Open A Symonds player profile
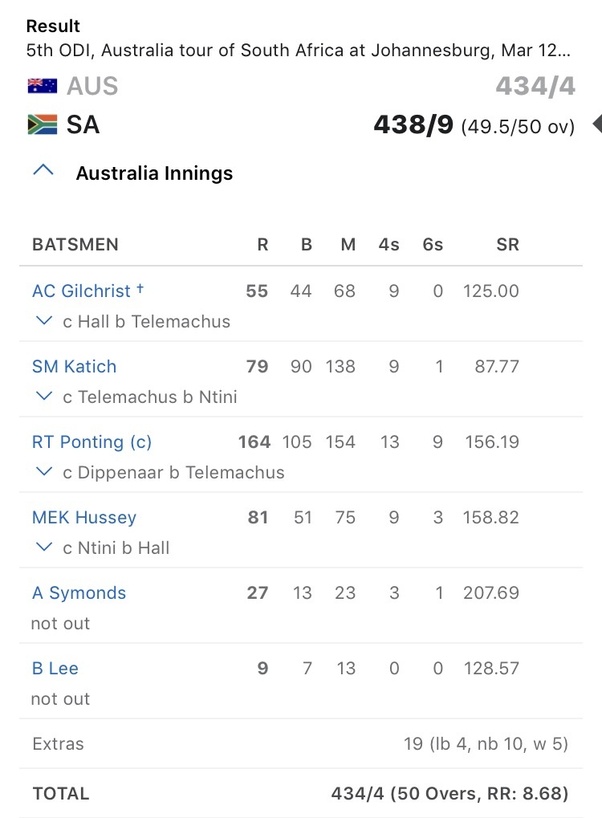Screen dimensions: 602x818 click(x=79, y=593)
